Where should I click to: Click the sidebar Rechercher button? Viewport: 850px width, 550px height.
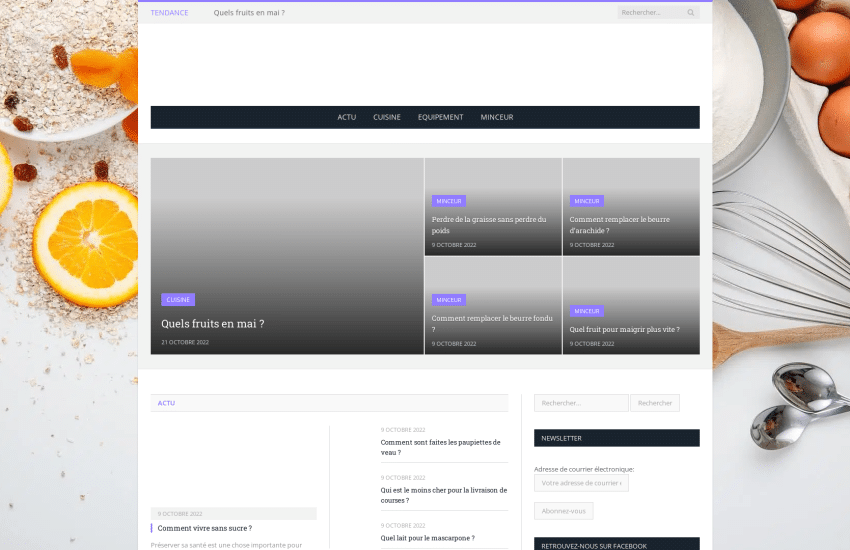(x=654, y=403)
